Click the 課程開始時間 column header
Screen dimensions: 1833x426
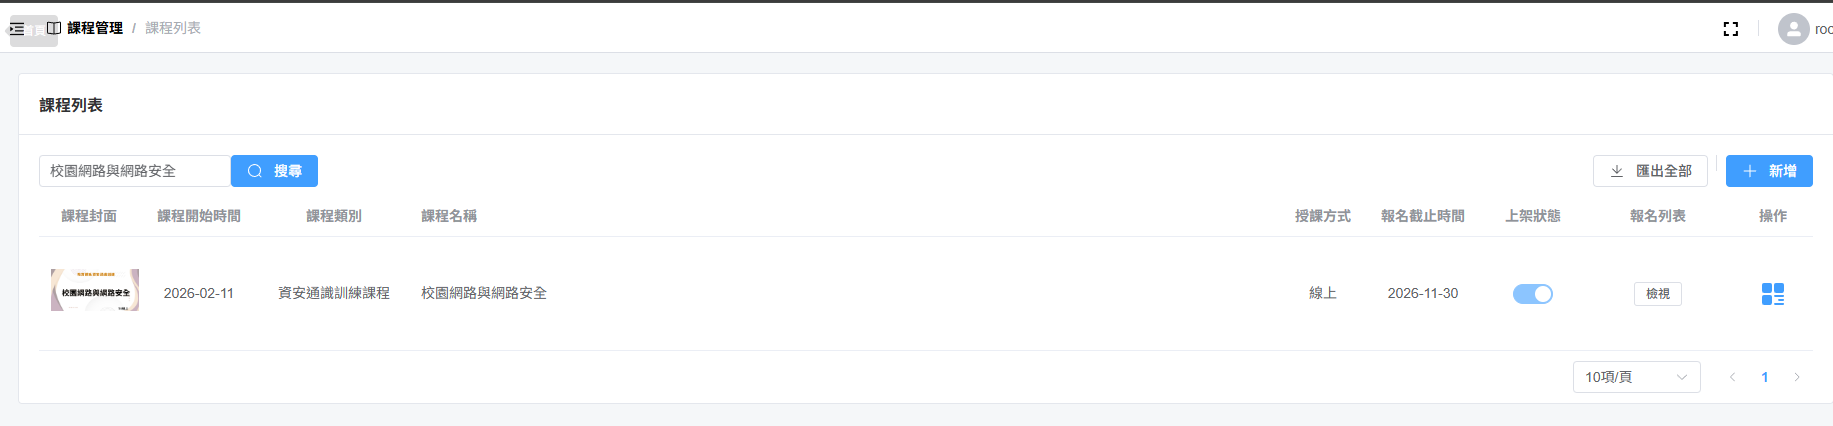(x=199, y=216)
